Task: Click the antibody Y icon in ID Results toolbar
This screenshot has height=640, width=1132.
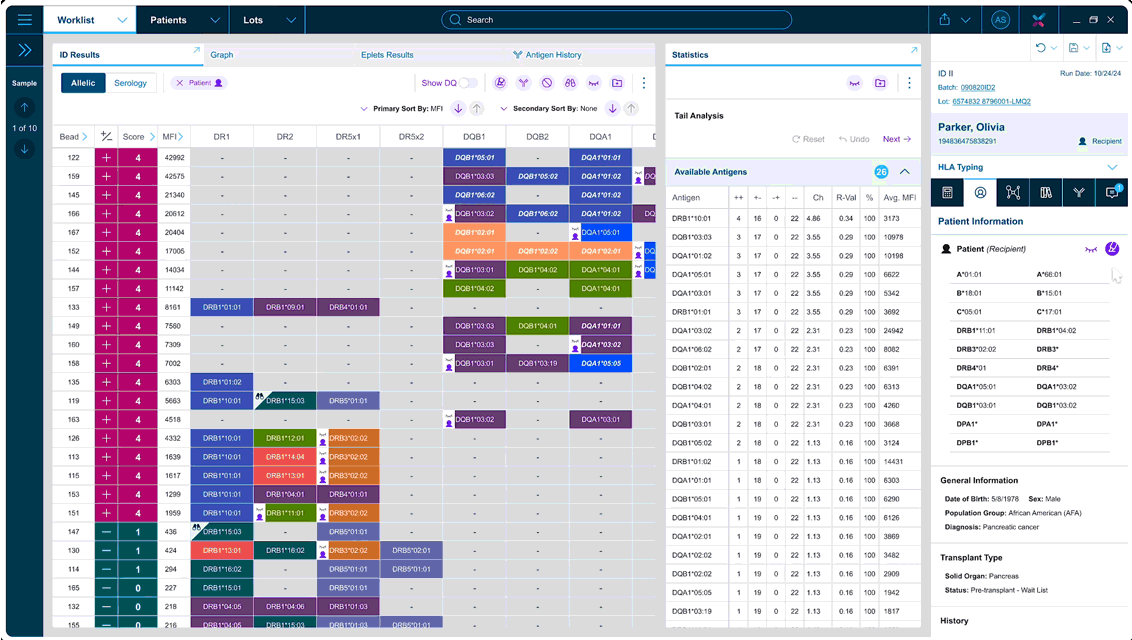Action: [x=523, y=83]
